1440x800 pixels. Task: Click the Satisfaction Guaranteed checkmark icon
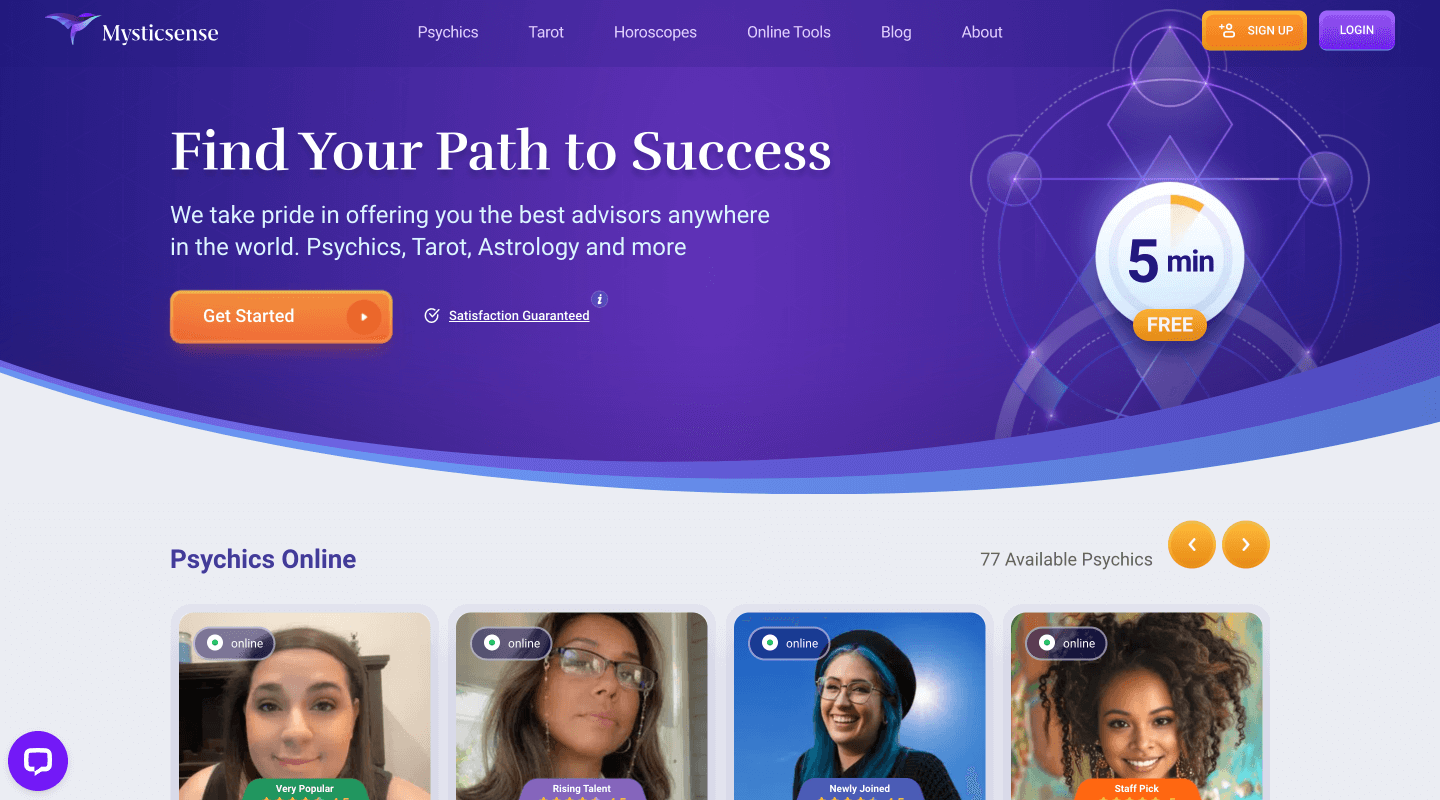coord(432,316)
